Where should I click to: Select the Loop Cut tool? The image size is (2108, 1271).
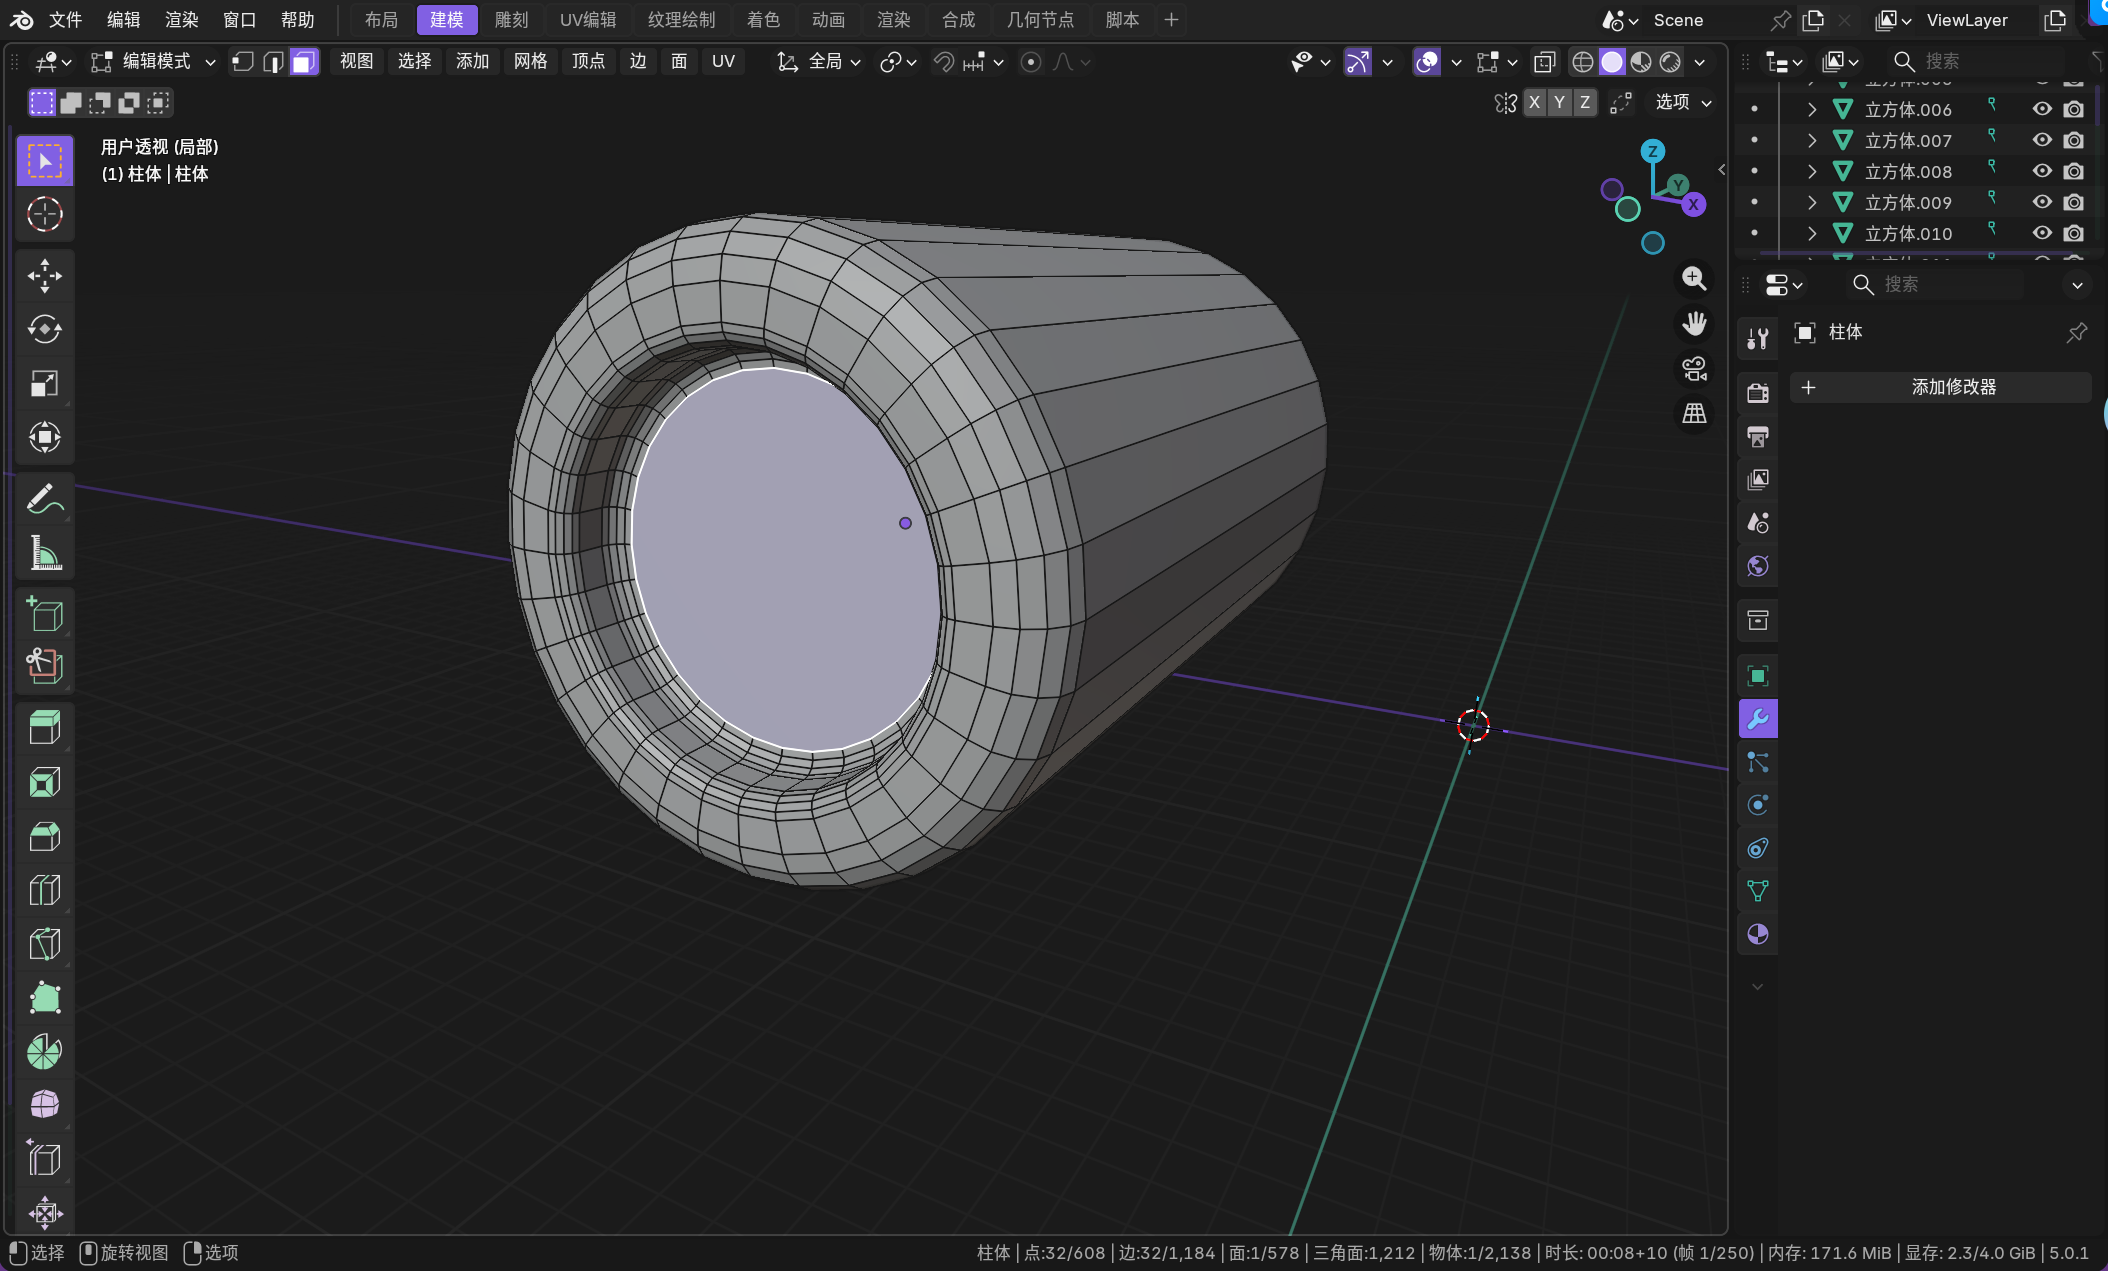(x=44, y=890)
